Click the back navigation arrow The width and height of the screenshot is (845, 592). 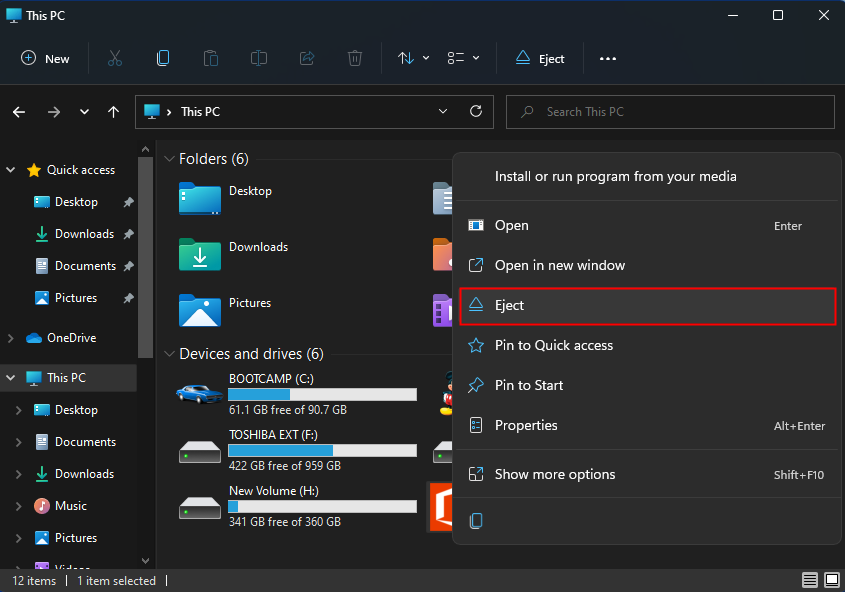pyautogui.click(x=19, y=112)
